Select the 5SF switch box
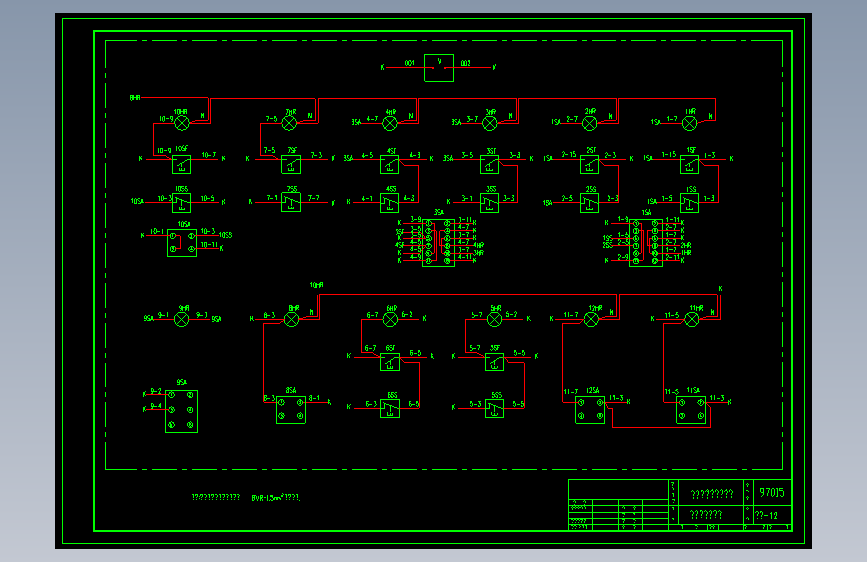Viewport: 867px width, 562px height. [x=494, y=362]
